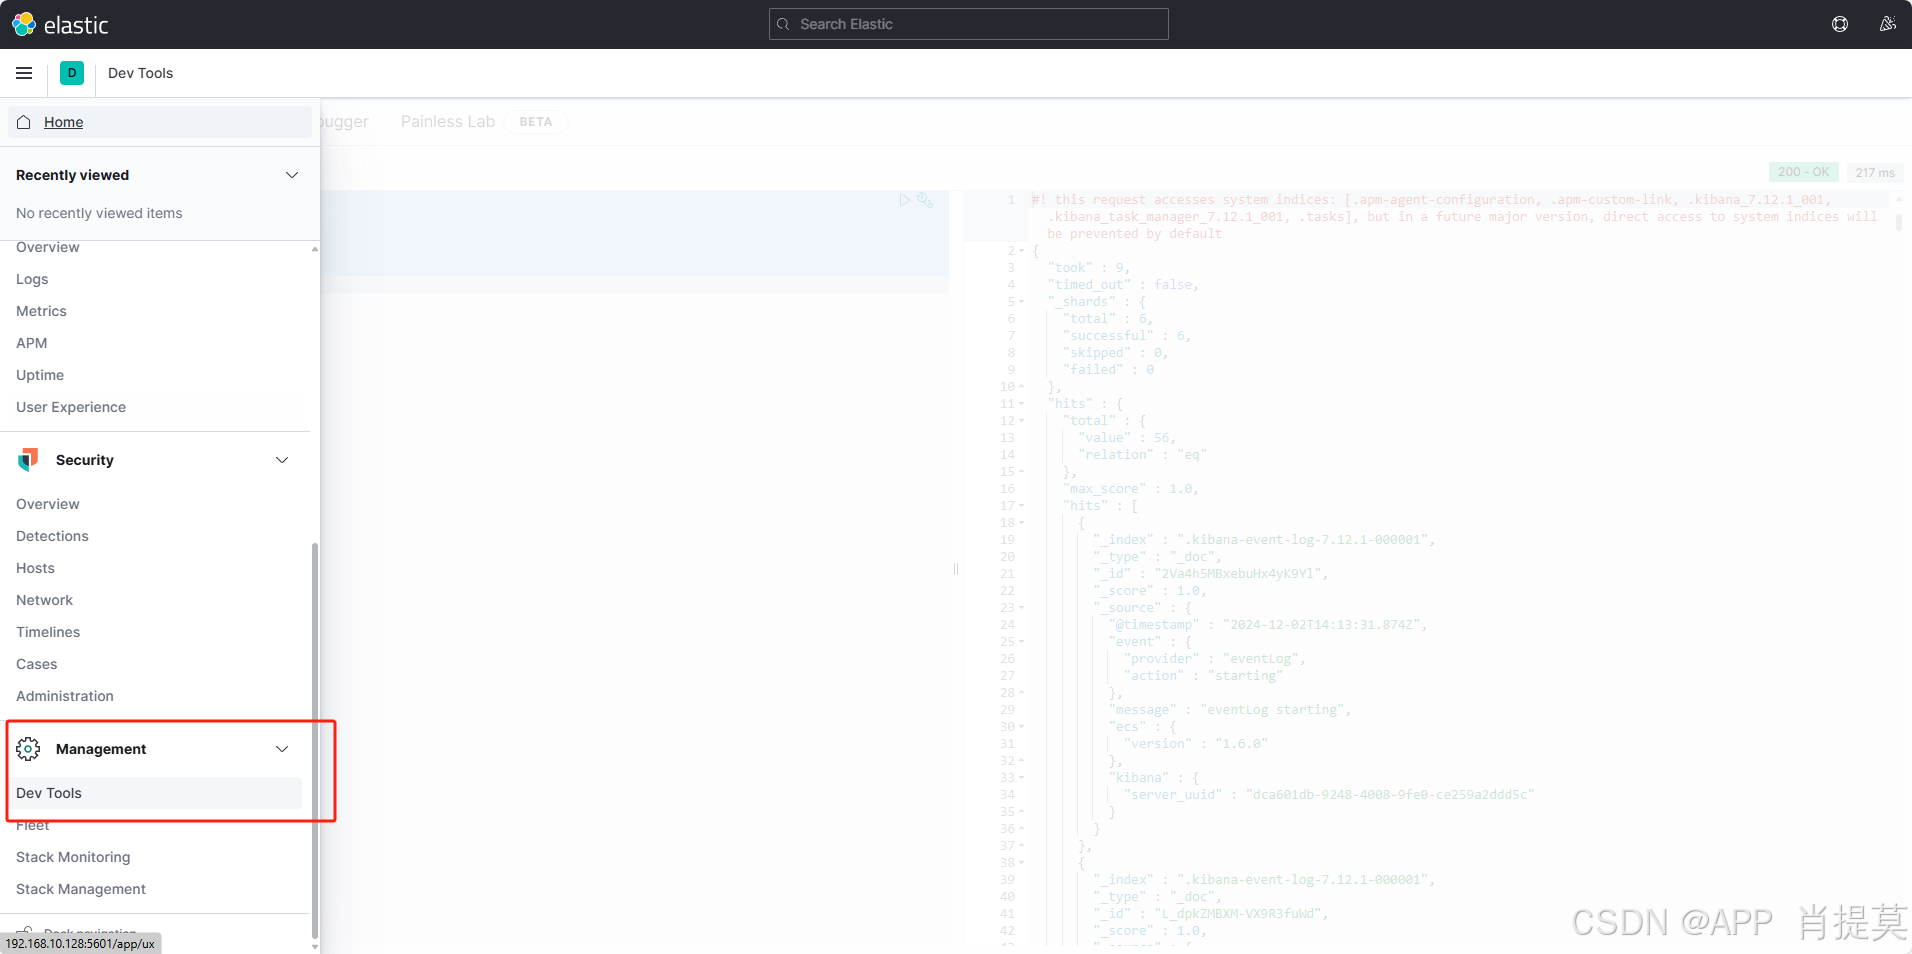Fold the response JSON at line 5
Viewport: 1912px width, 954px height.
(1022, 302)
